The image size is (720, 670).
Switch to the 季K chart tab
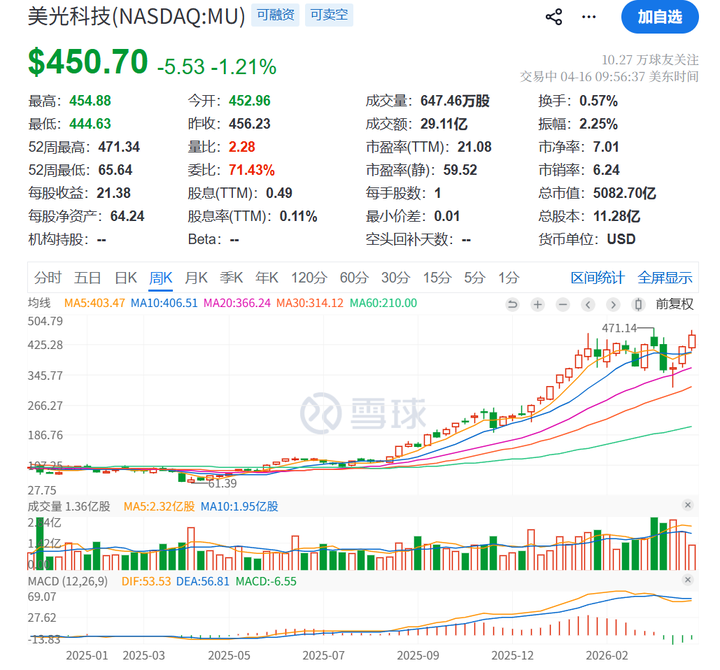tap(231, 277)
